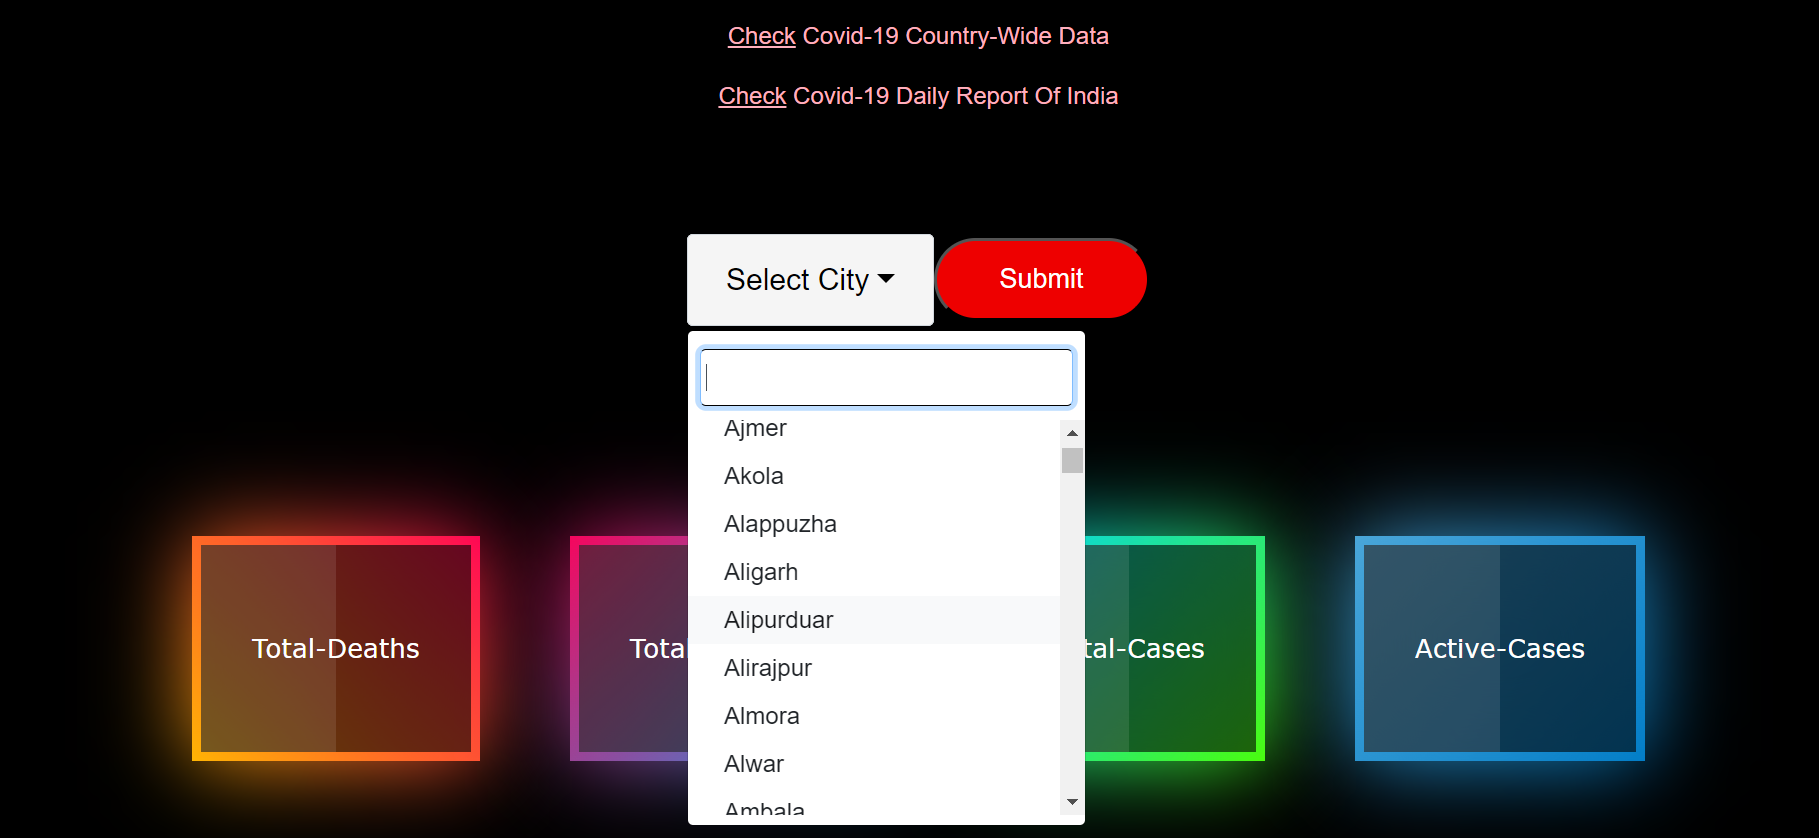Select Alappuzha from the list
The width and height of the screenshot is (1819, 838).
780,524
